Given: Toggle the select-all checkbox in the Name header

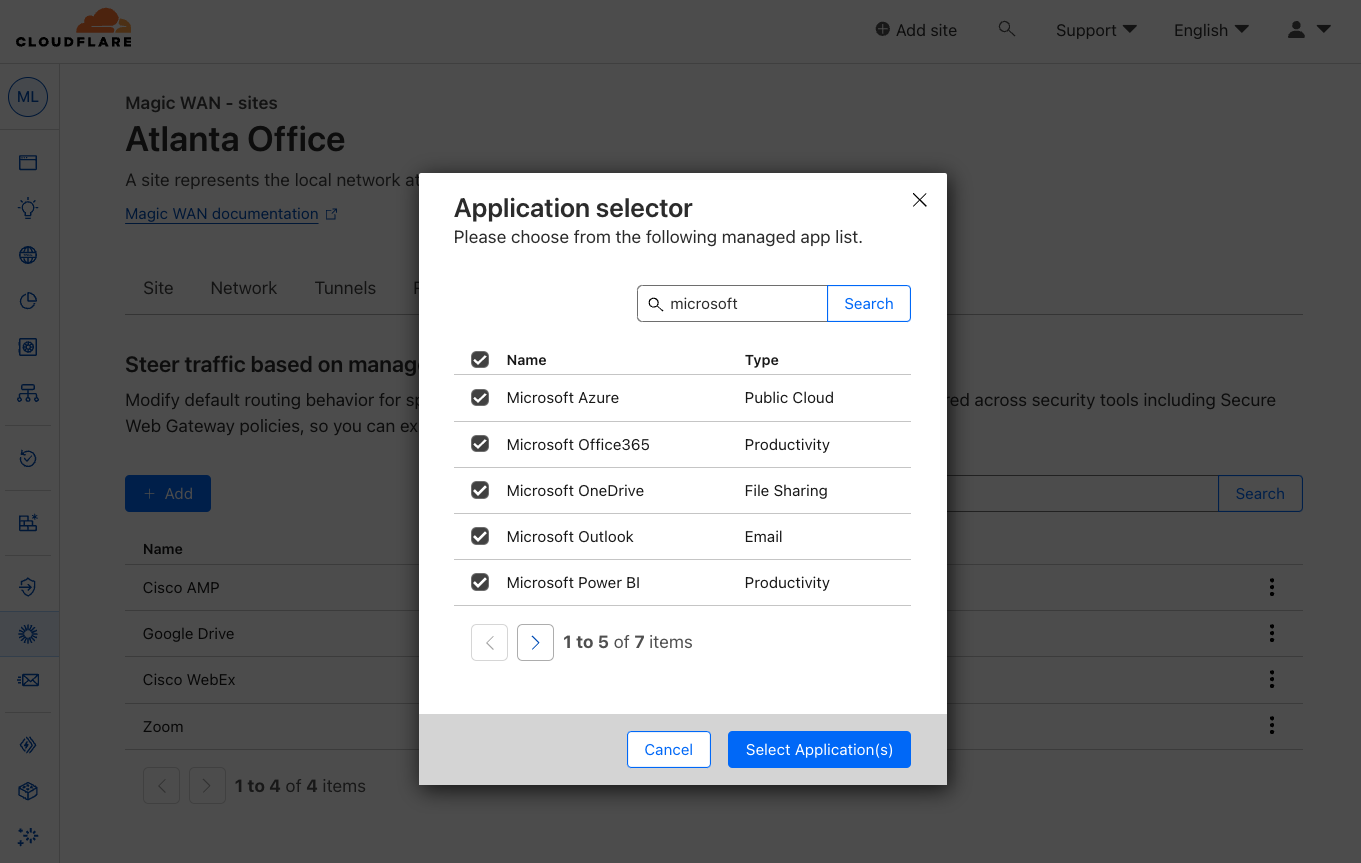Looking at the screenshot, I should click(480, 359).
